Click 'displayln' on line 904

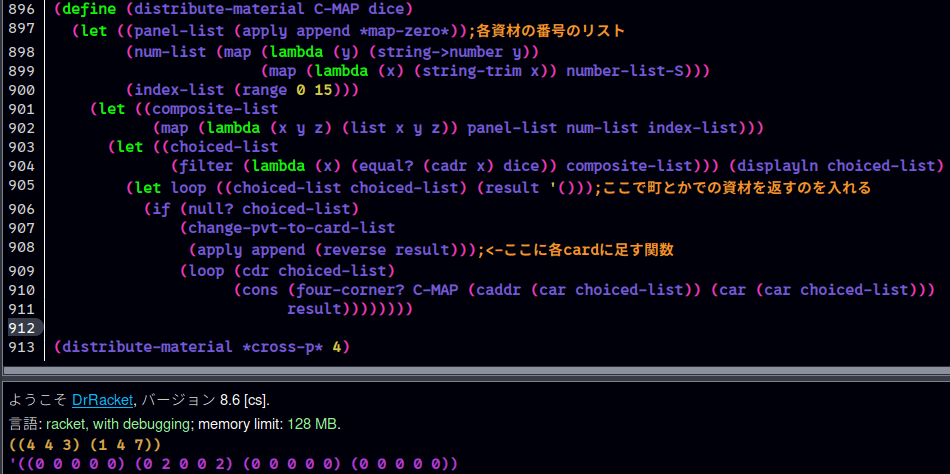(x=778, y=166)
